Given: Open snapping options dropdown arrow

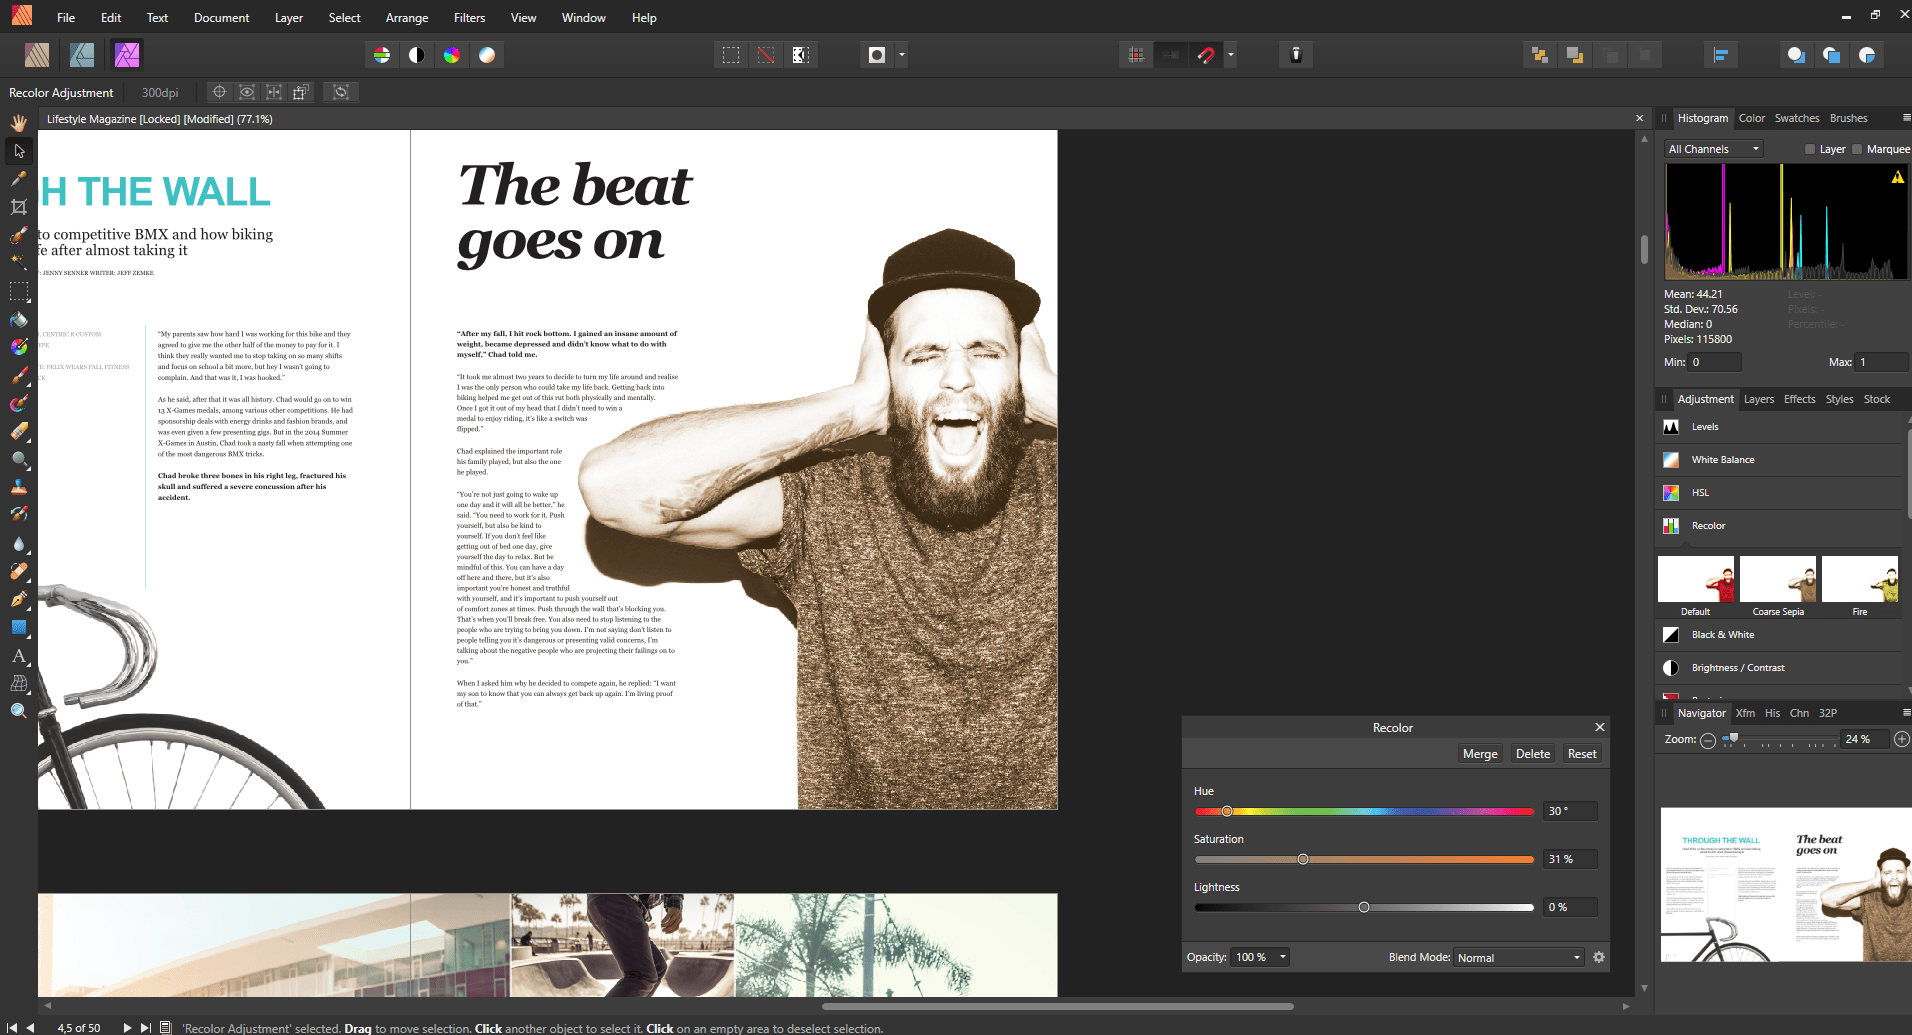Looking at the screenshot, I should click(x=1231, y=55).
